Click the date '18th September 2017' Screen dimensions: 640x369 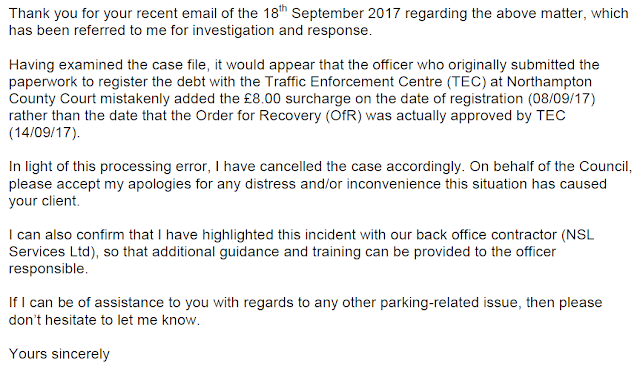(331, 13)
